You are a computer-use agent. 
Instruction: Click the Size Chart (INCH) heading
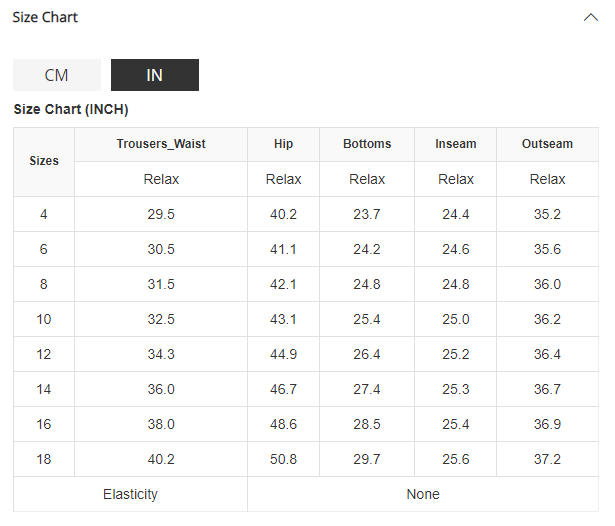click(71, 109)
